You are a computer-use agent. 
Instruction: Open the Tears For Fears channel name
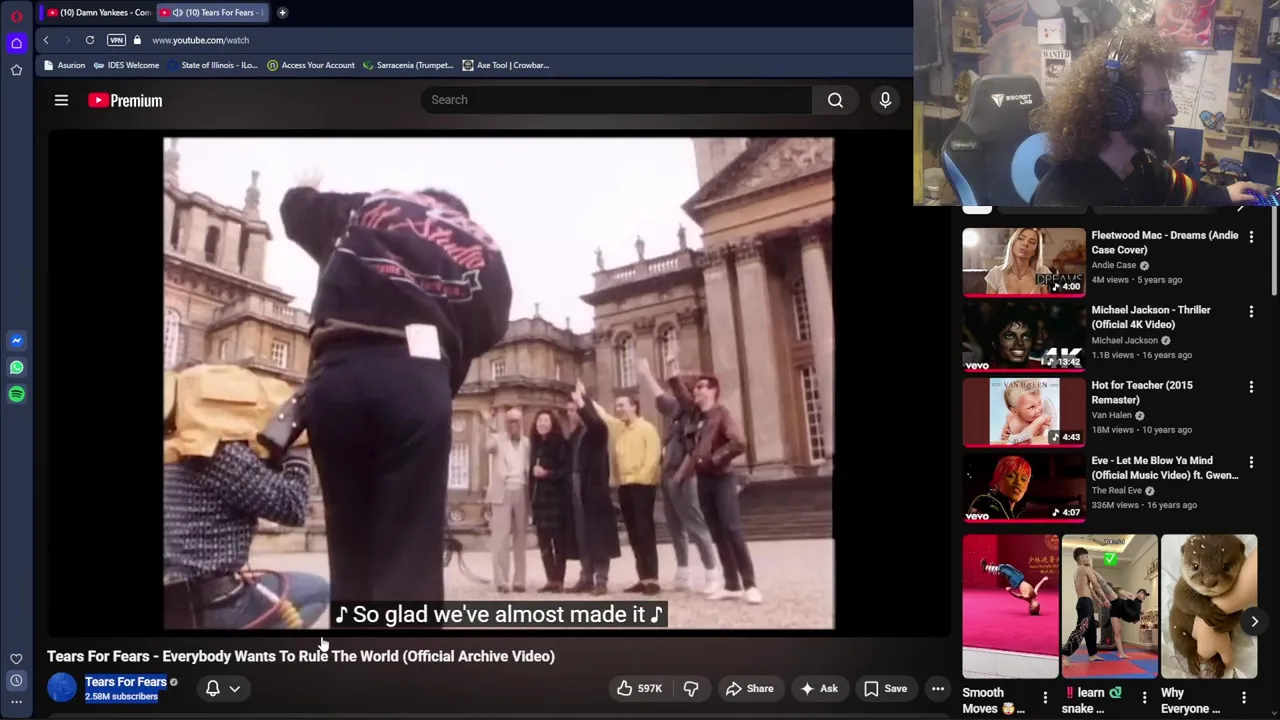coord(126,682)
